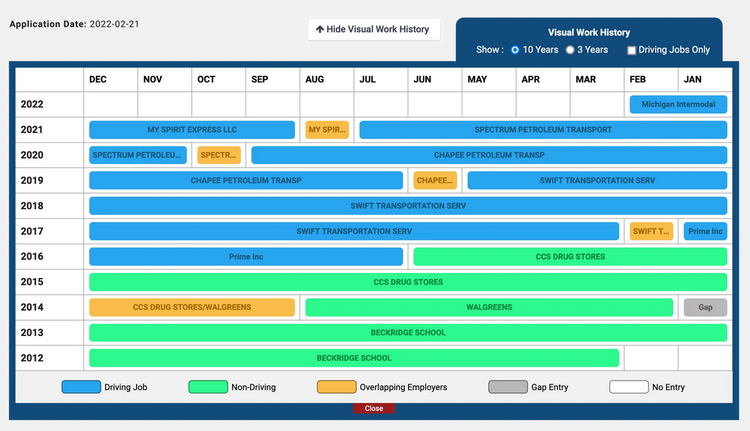Click the orange SPECTR... overlap bar
The width and height of the screenshot is (750, 431).
tap(219, 155)
